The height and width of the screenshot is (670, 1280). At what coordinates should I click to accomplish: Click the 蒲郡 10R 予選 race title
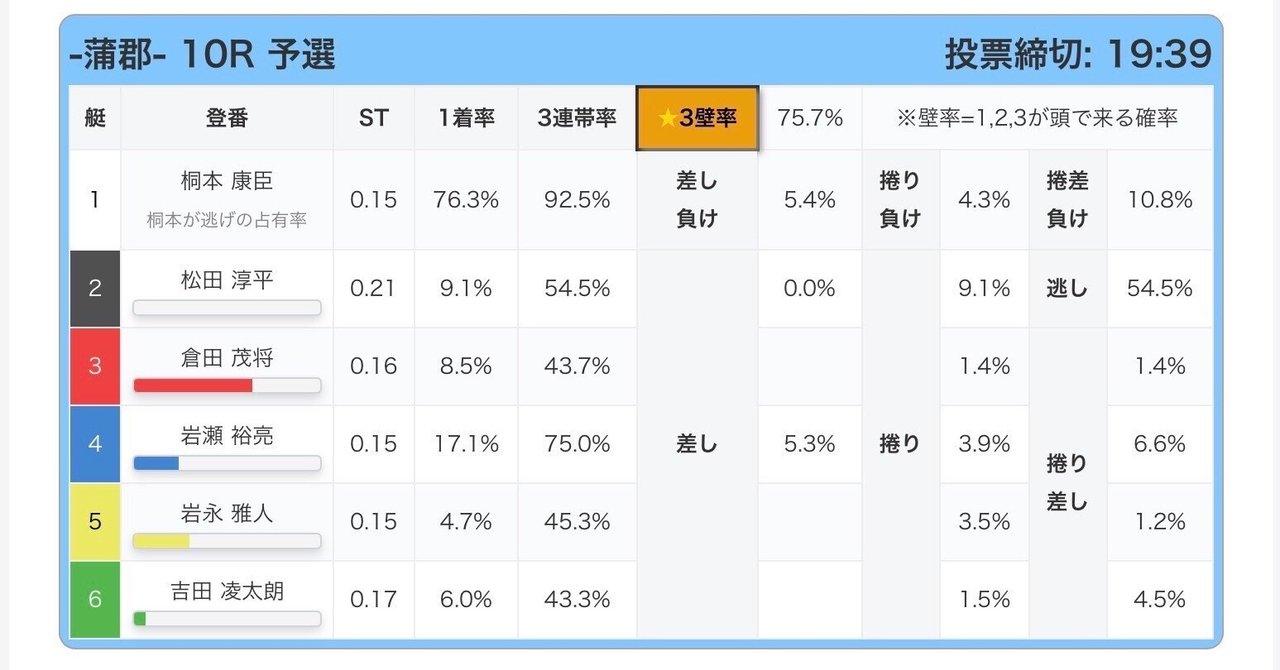(202, 54)
